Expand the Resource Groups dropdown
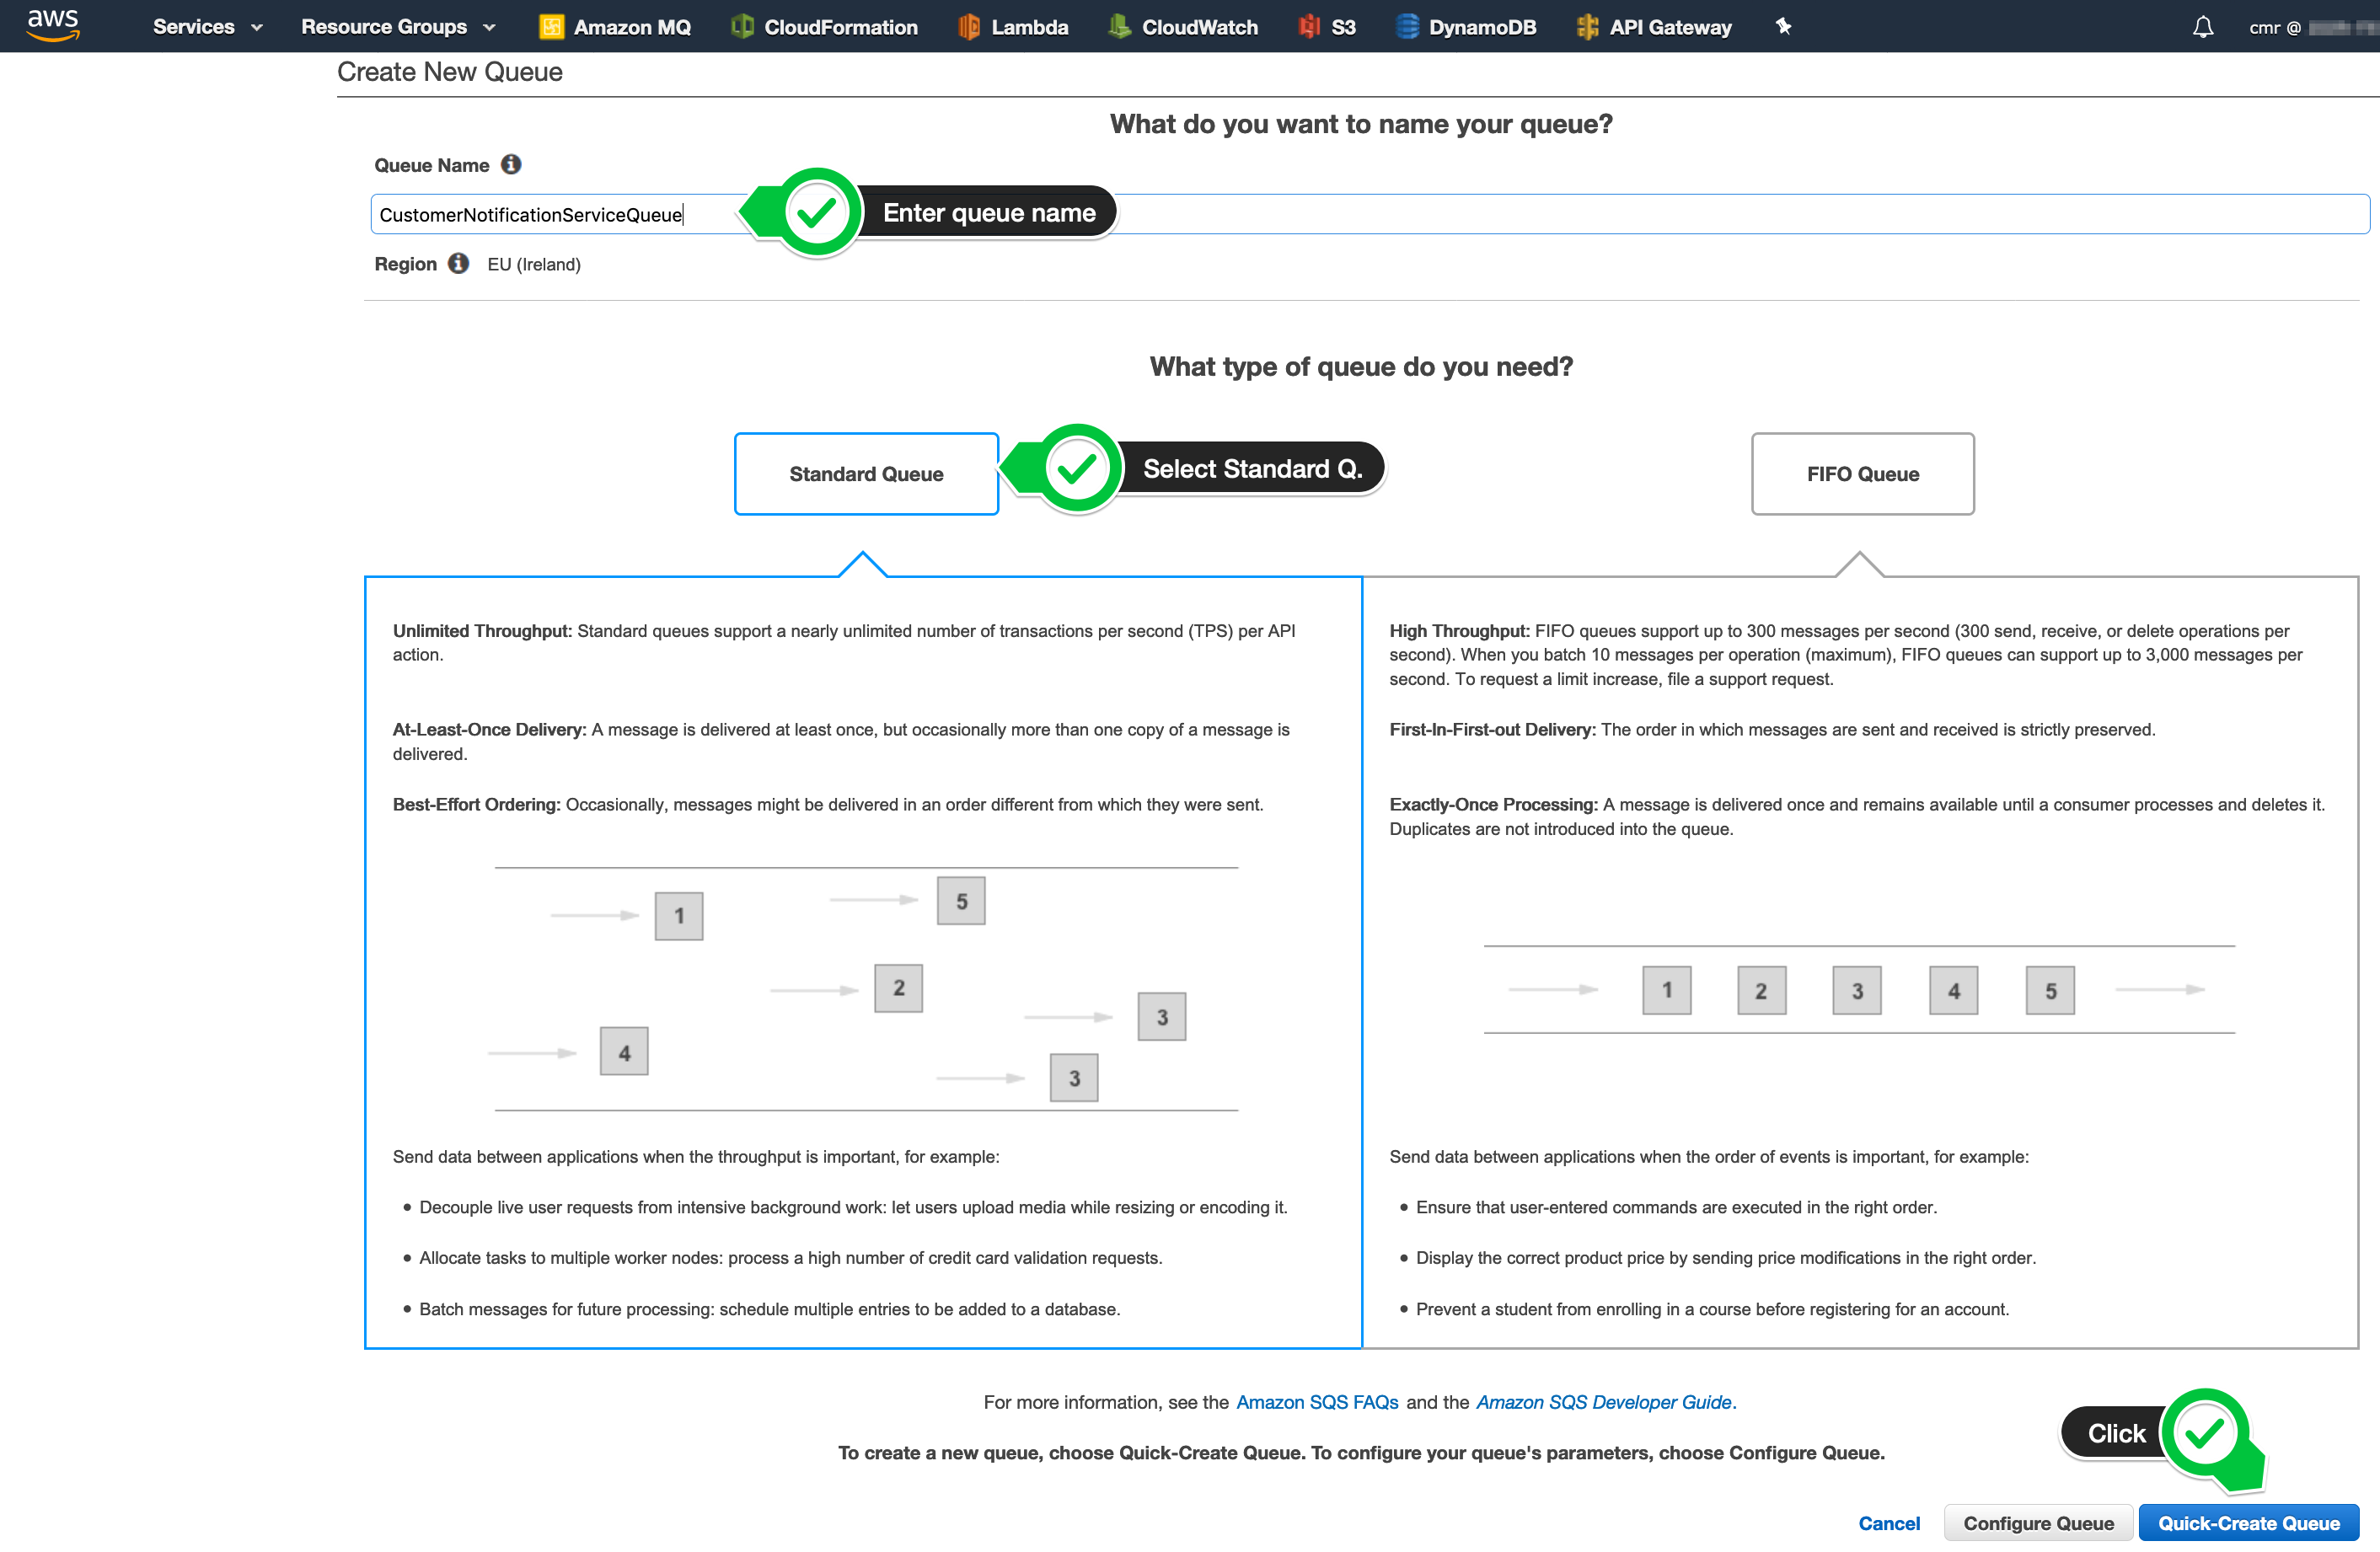The image size is (2380, 1552). pyautogui.click(x=398, y=27)
